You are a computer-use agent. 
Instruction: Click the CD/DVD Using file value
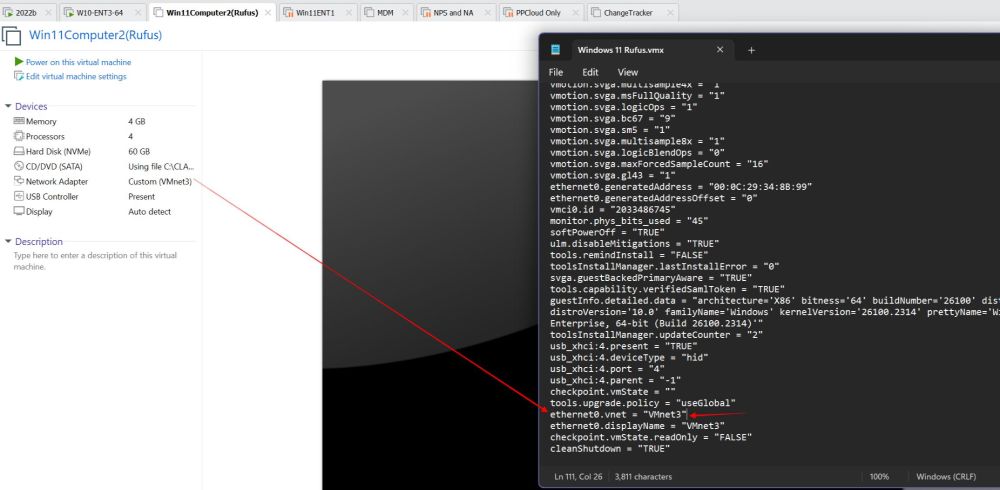pyautogui.click(x=161, y=167)
